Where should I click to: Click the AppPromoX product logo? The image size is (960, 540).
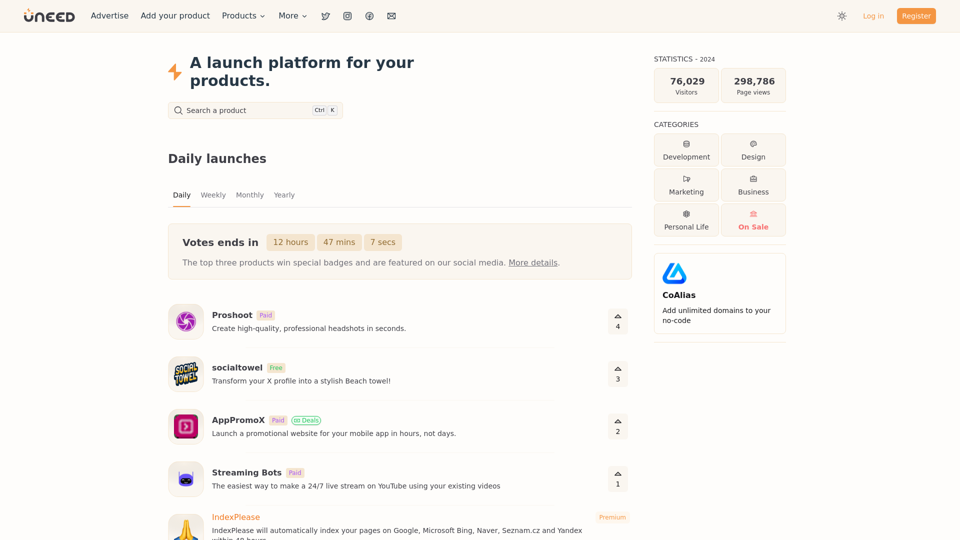(186, 427)
